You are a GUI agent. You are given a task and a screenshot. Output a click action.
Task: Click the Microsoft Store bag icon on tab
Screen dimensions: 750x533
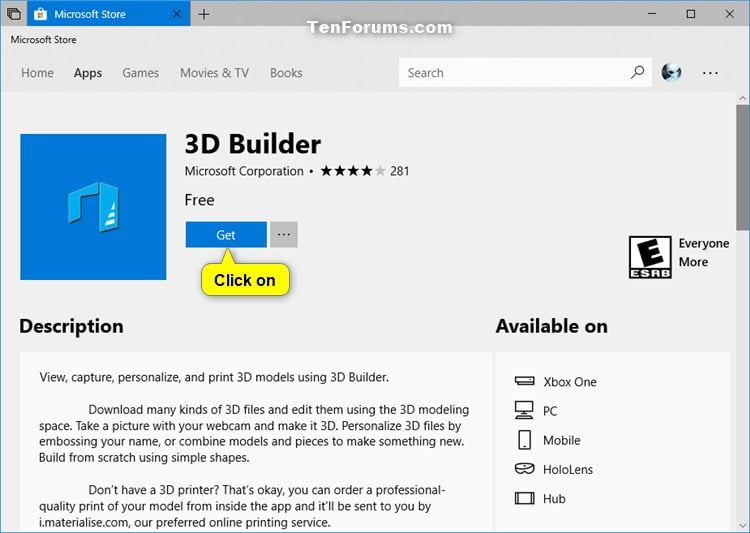(40, 14)
